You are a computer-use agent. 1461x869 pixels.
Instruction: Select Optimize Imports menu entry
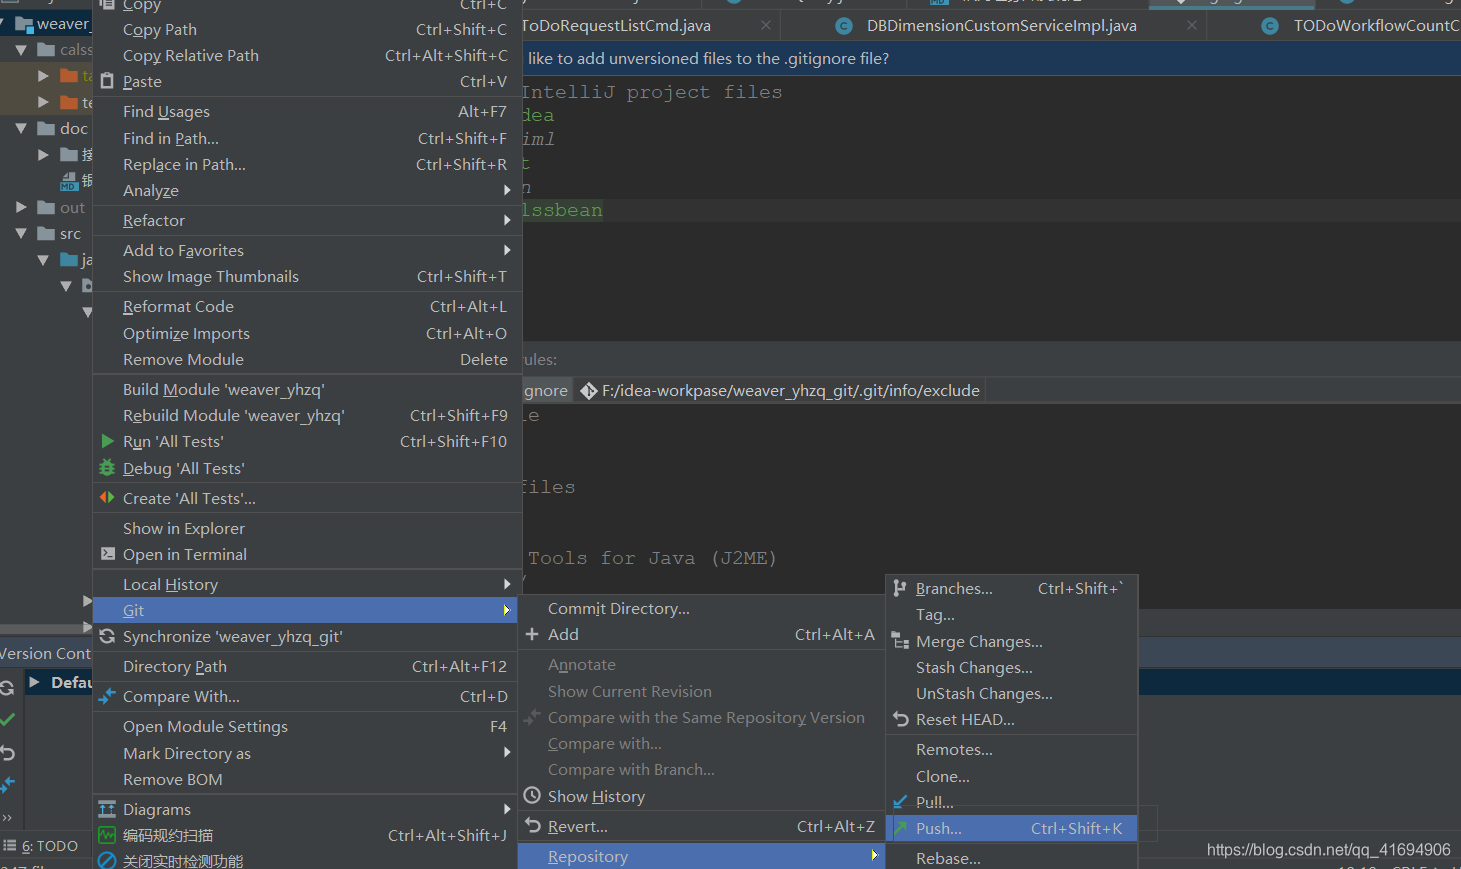307,333
